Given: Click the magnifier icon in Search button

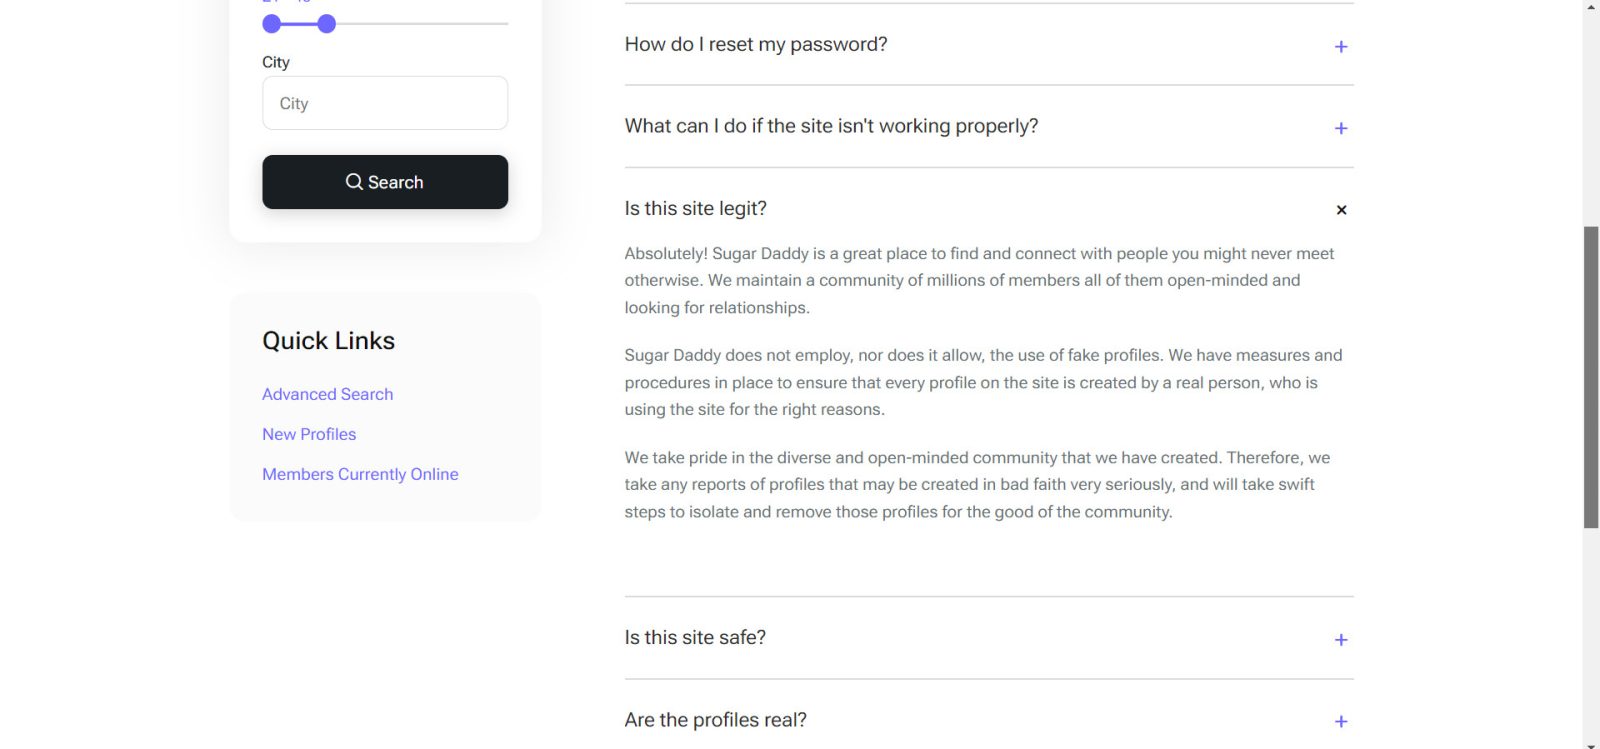Looking at the screenshot, I should click(354, 182).
